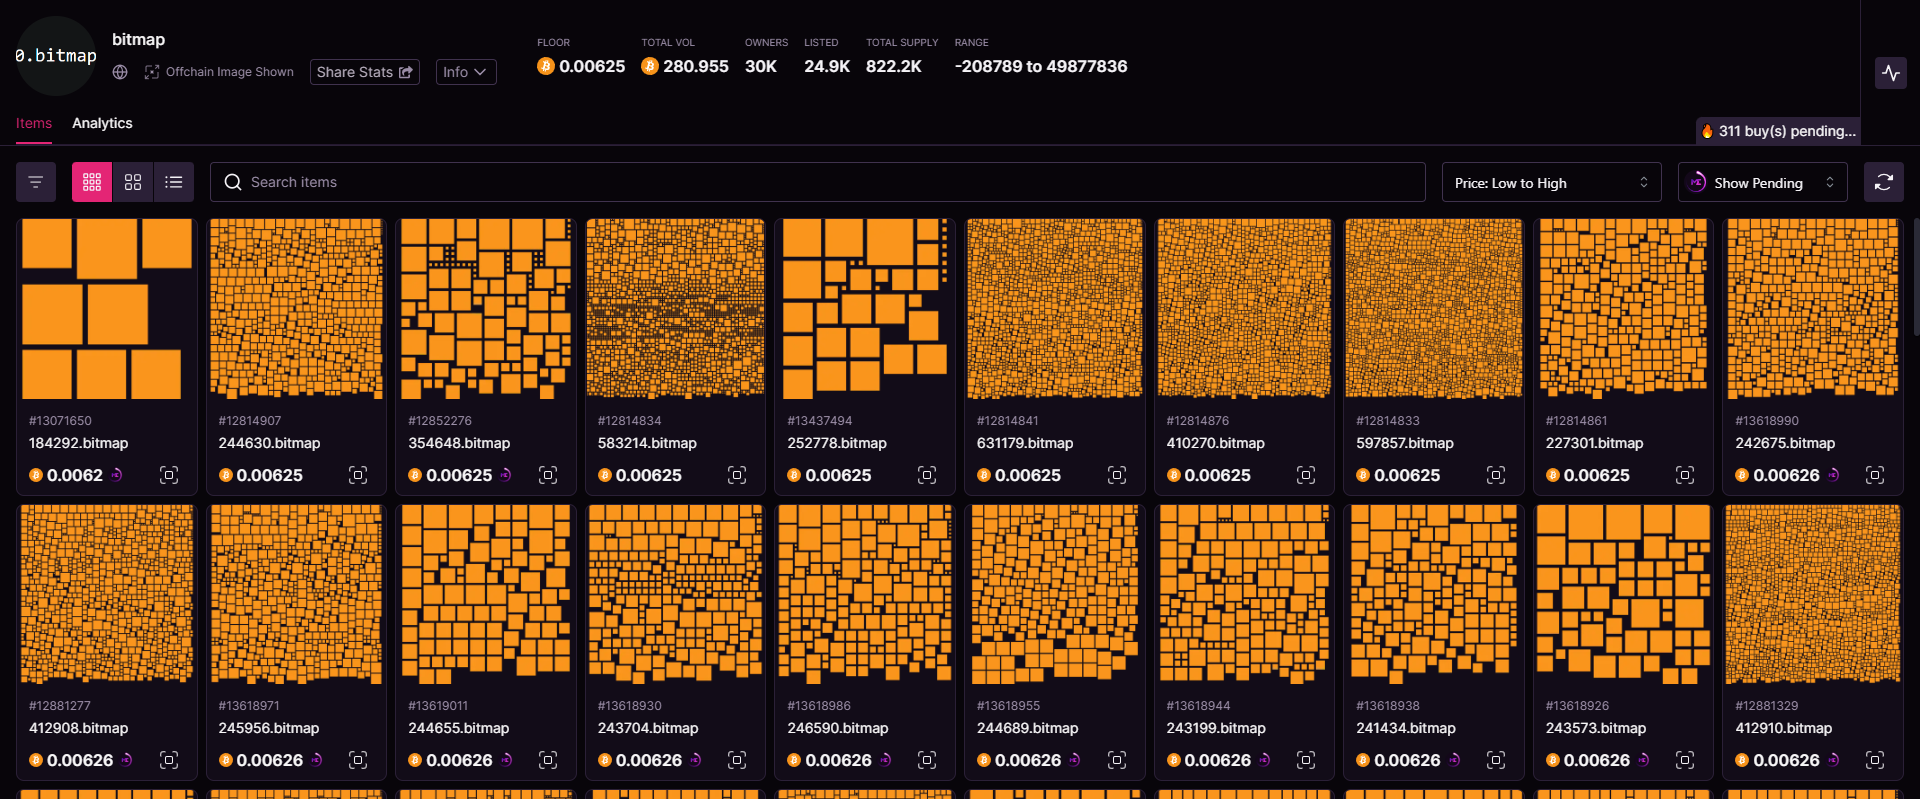Open 354648.bitmap thumbnail
The image size is (1920, 799).
(486, 309)
